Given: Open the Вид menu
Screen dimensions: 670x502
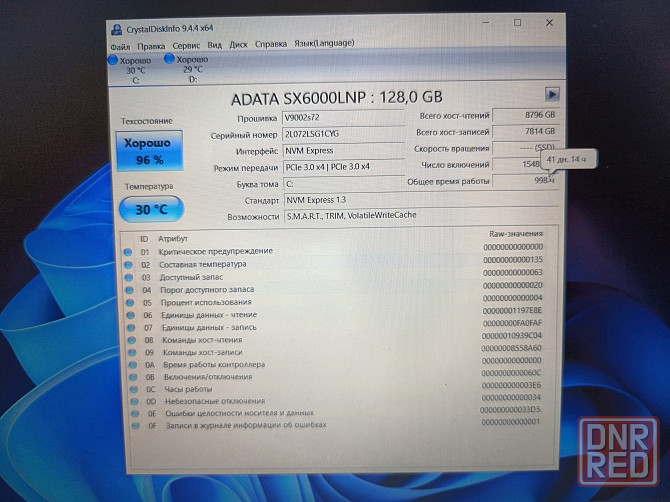Looking at the screenshot, I should point(215,45).
